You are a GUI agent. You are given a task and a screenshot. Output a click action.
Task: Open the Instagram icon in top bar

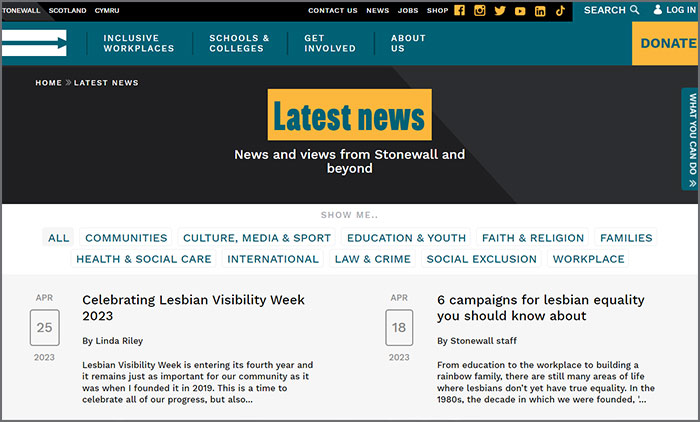pyautogui.click(x=479, y=10)
